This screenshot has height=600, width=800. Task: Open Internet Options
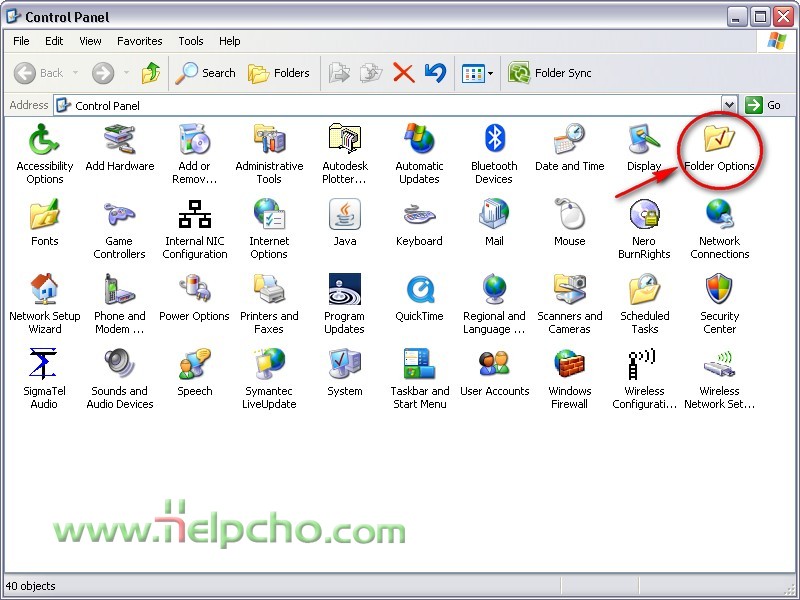(x=269, y=229)
